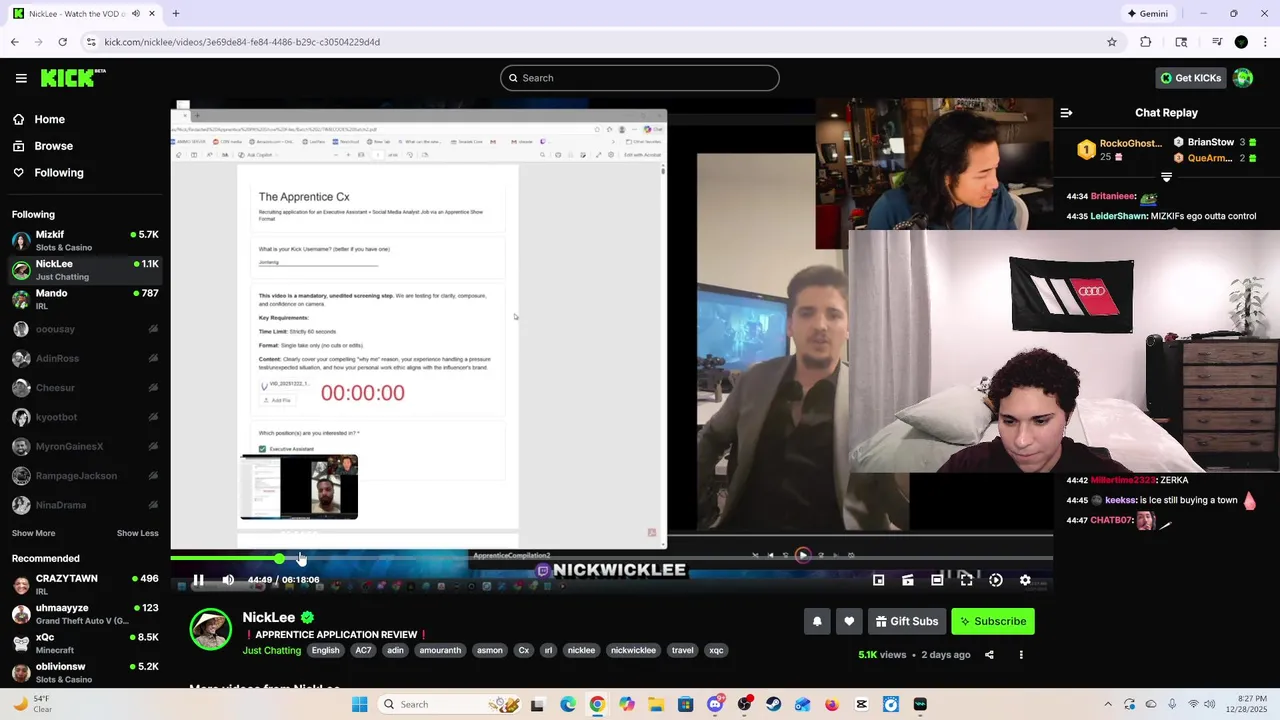
Task: Focus the Kick search field
Action: pos(640,78)
